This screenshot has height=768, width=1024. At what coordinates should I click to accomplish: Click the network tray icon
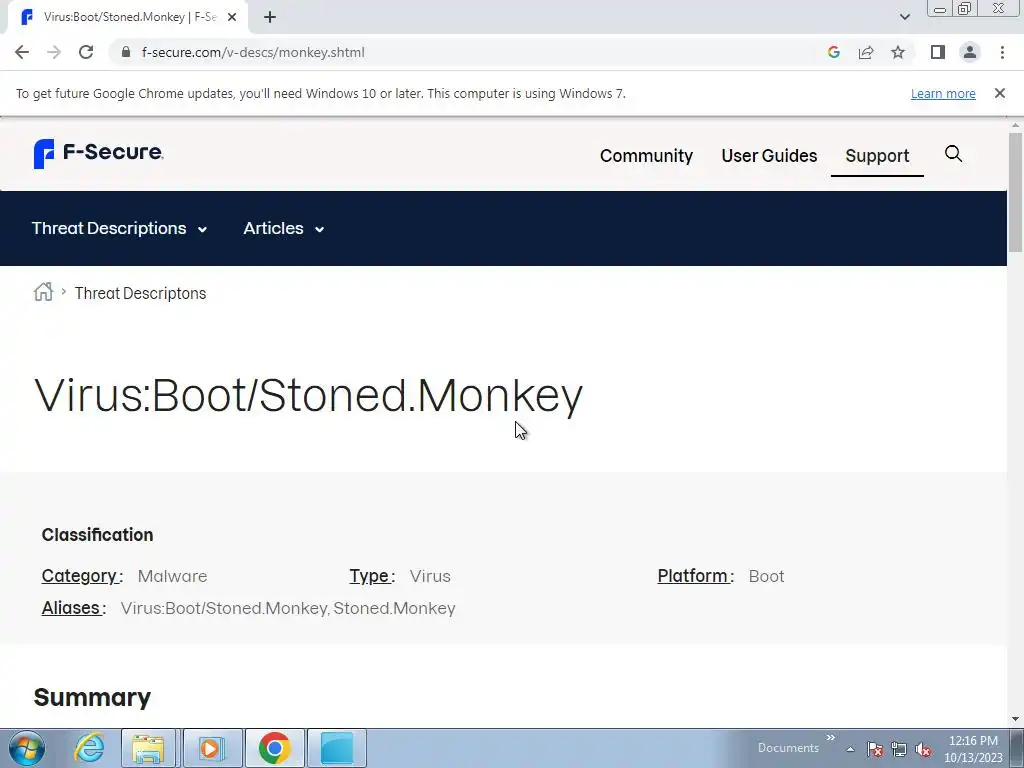pos(899,749)
